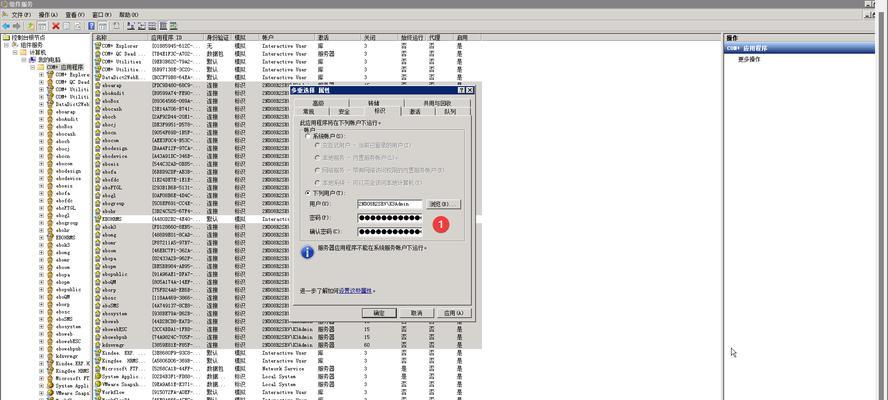Click the Workflow application icon in list
Image resolution: width=888 pixels, height=400 pixels.
pyautogui.click(x=98, y=392)
